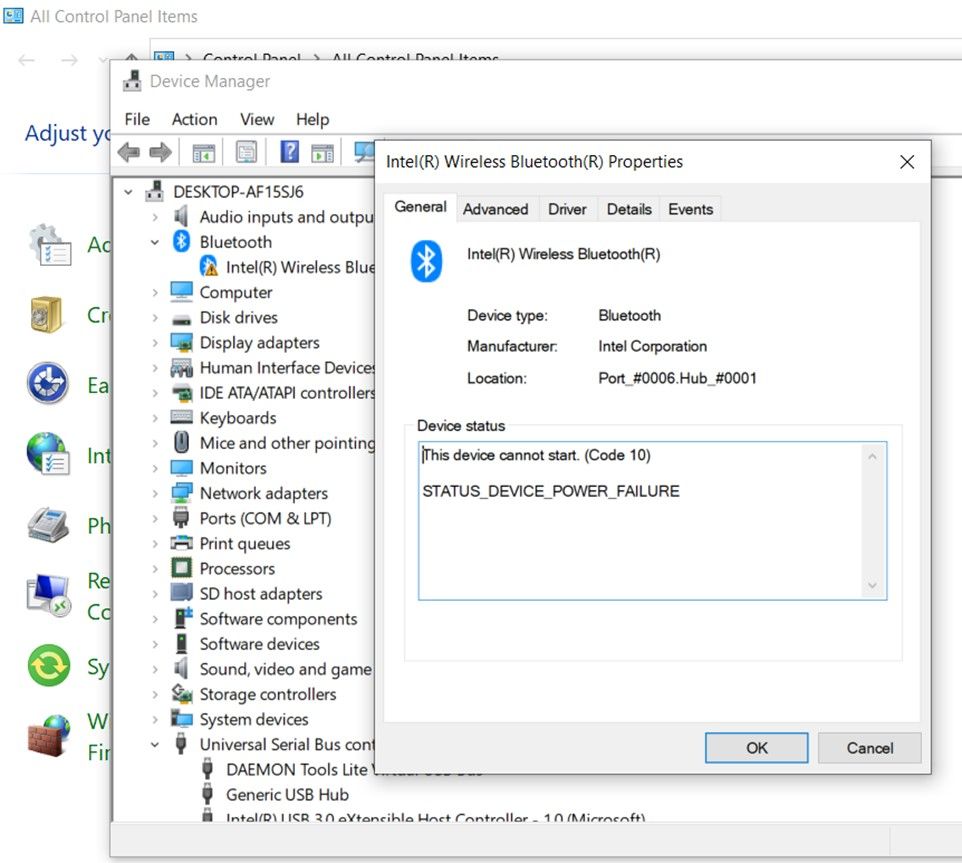
Task: Switch to the Advanced tab
Action: [x=496, y=209]
